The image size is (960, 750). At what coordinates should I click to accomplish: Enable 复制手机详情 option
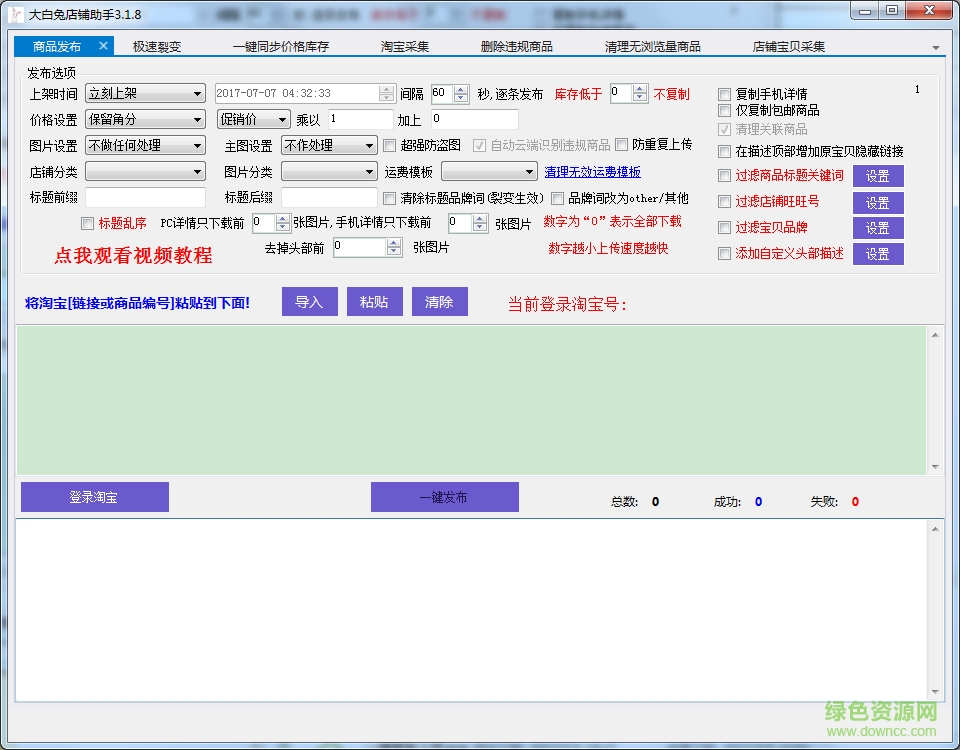724,93
